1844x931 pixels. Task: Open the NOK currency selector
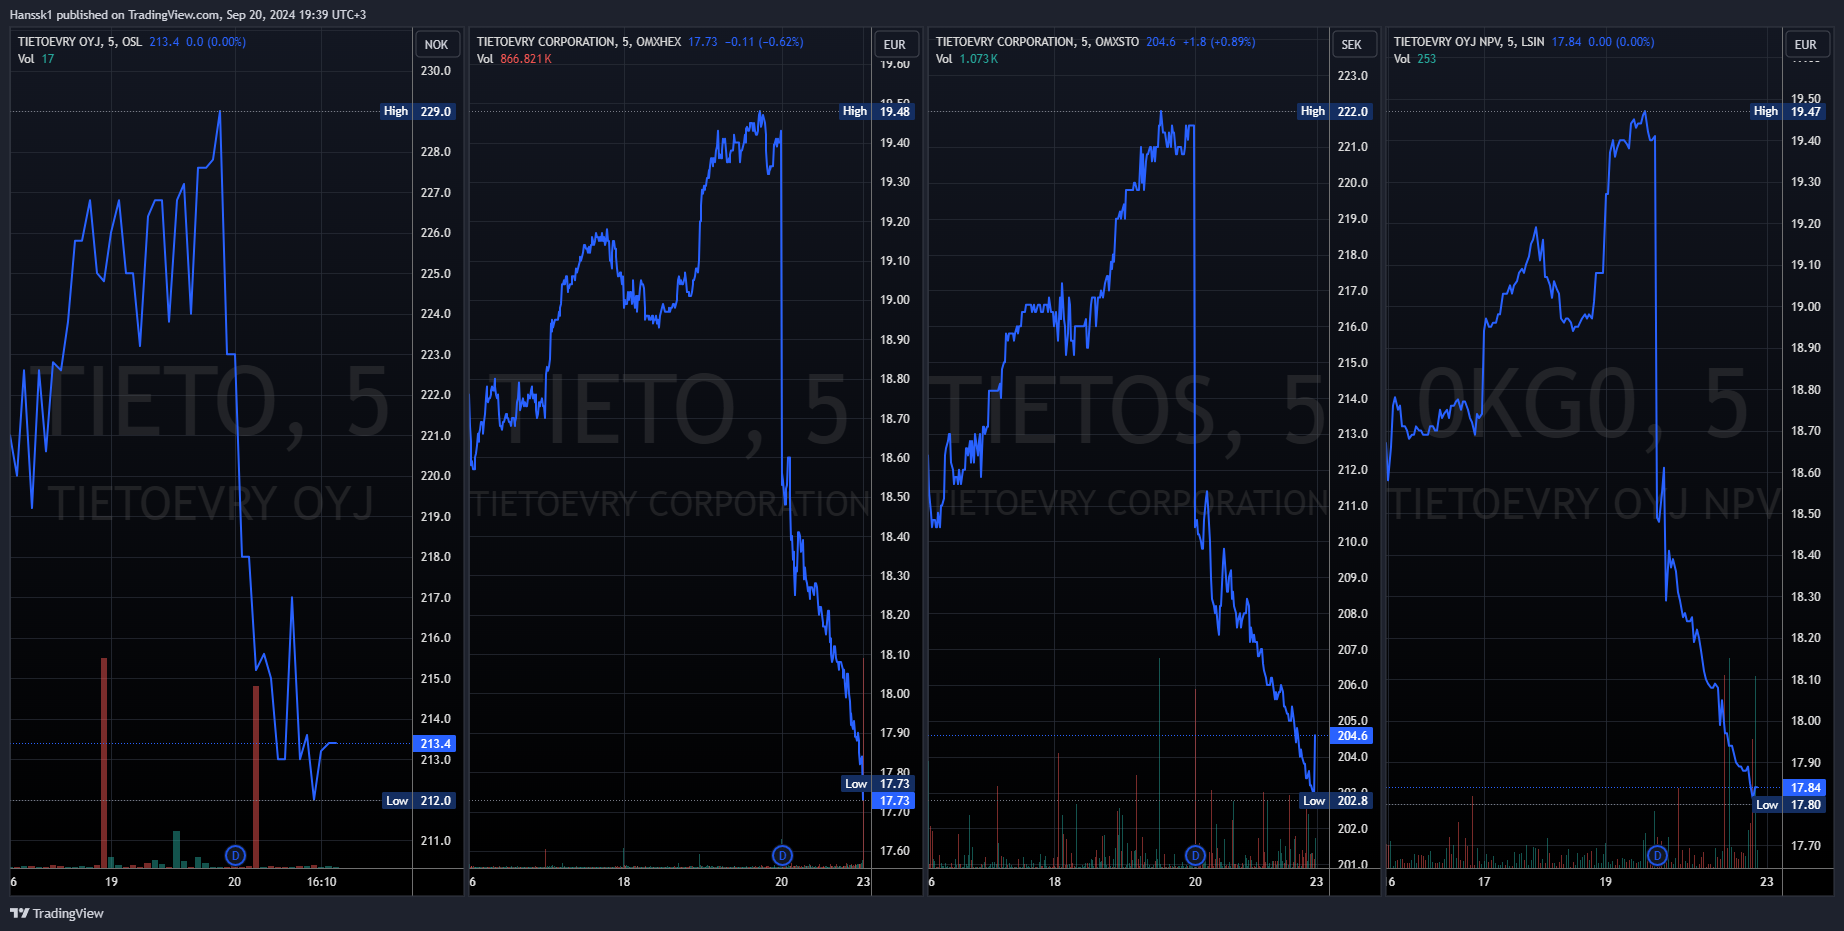tap(436, 44)
